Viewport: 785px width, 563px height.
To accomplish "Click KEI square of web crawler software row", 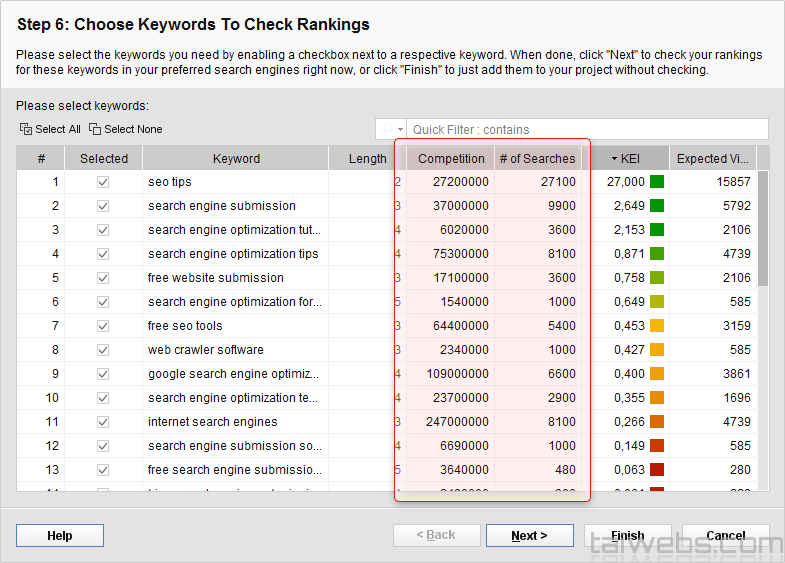I will (657, 350).
